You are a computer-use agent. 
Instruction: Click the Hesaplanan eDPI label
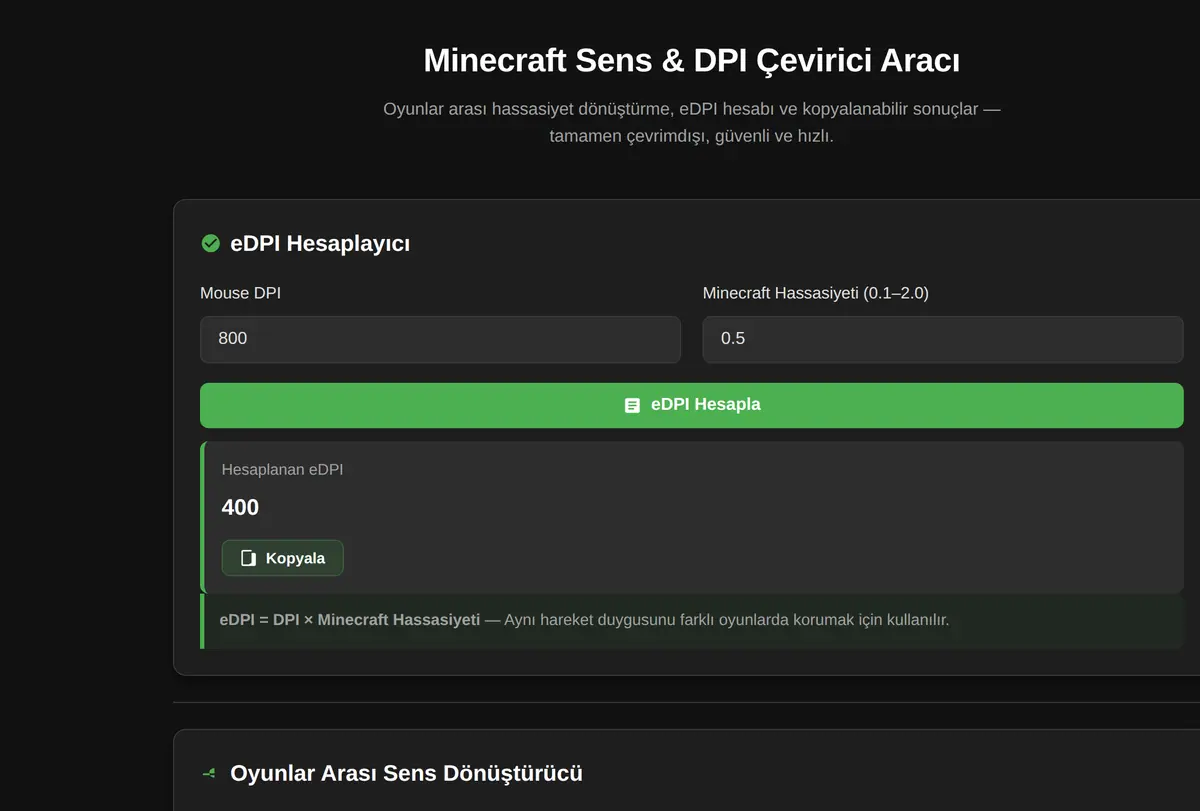(282, 469)
